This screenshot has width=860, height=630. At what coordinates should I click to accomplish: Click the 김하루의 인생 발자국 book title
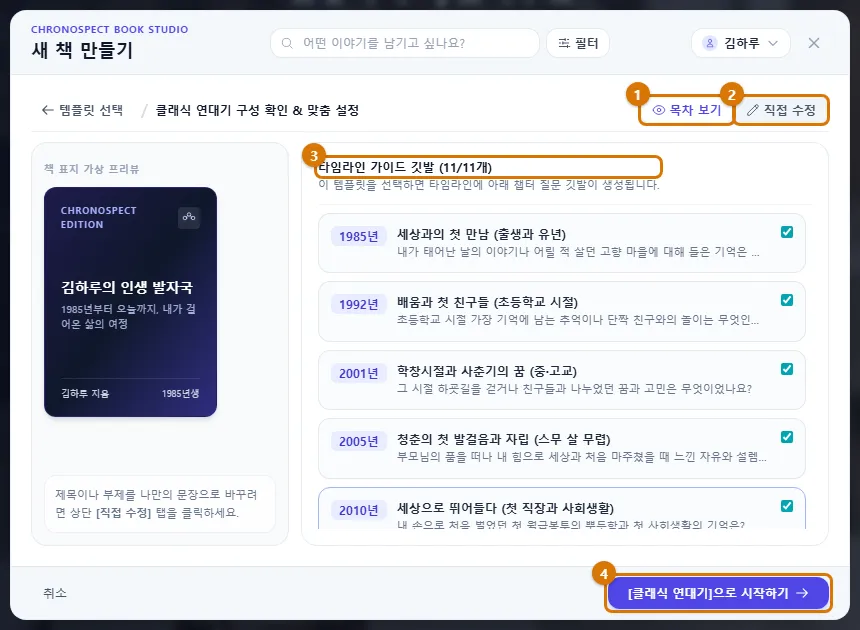127,287
